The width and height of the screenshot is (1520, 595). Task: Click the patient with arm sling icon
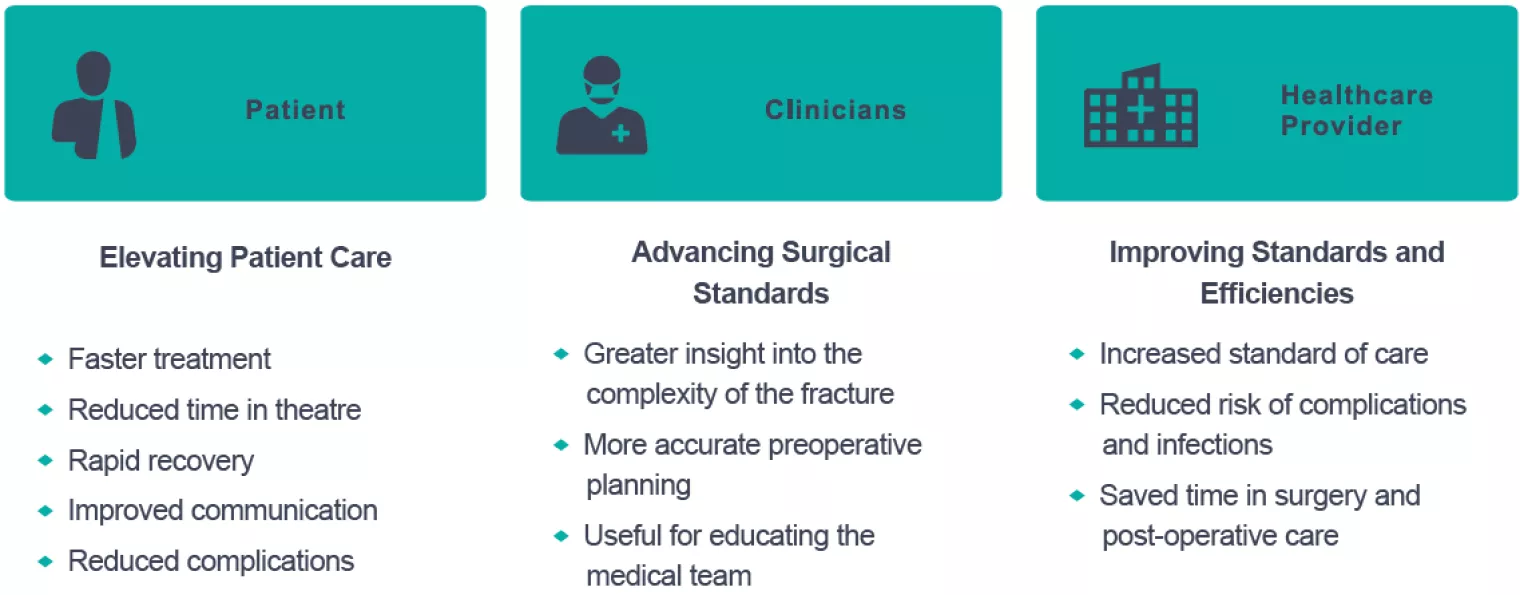click(x=94, y=106)
